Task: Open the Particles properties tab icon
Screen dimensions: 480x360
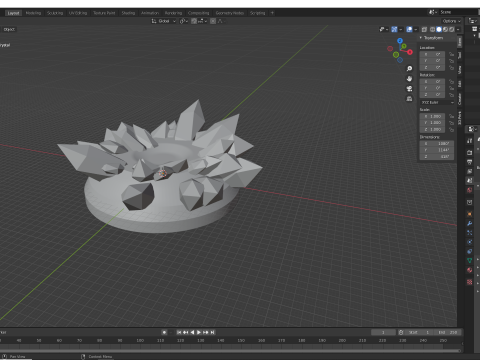Action: 469,233
